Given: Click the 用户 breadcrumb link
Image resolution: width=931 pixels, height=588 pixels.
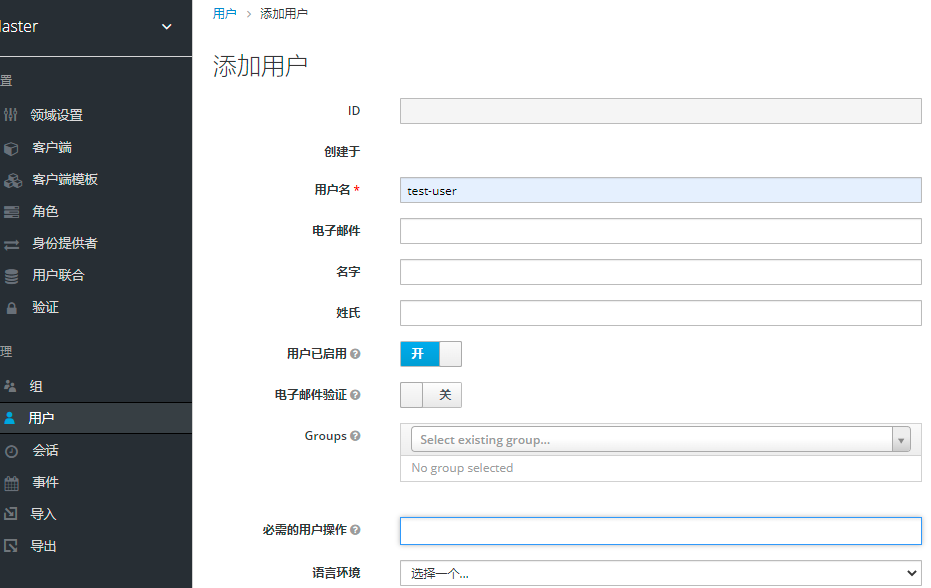Looking at the screenshot, I should pos(224,14).
